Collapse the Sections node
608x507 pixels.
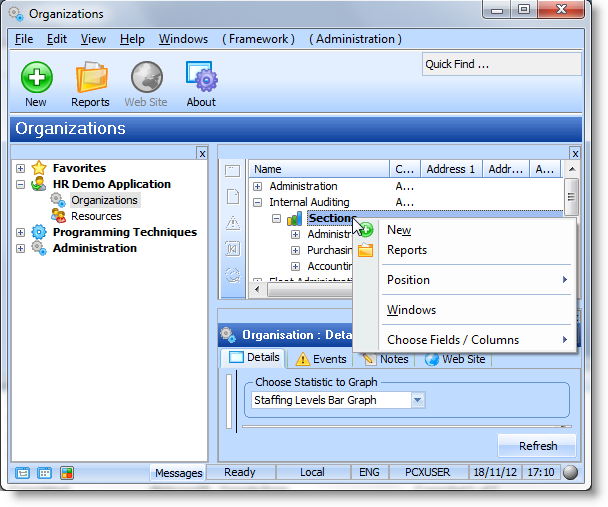pyautogui.click(x=276, y=219)
